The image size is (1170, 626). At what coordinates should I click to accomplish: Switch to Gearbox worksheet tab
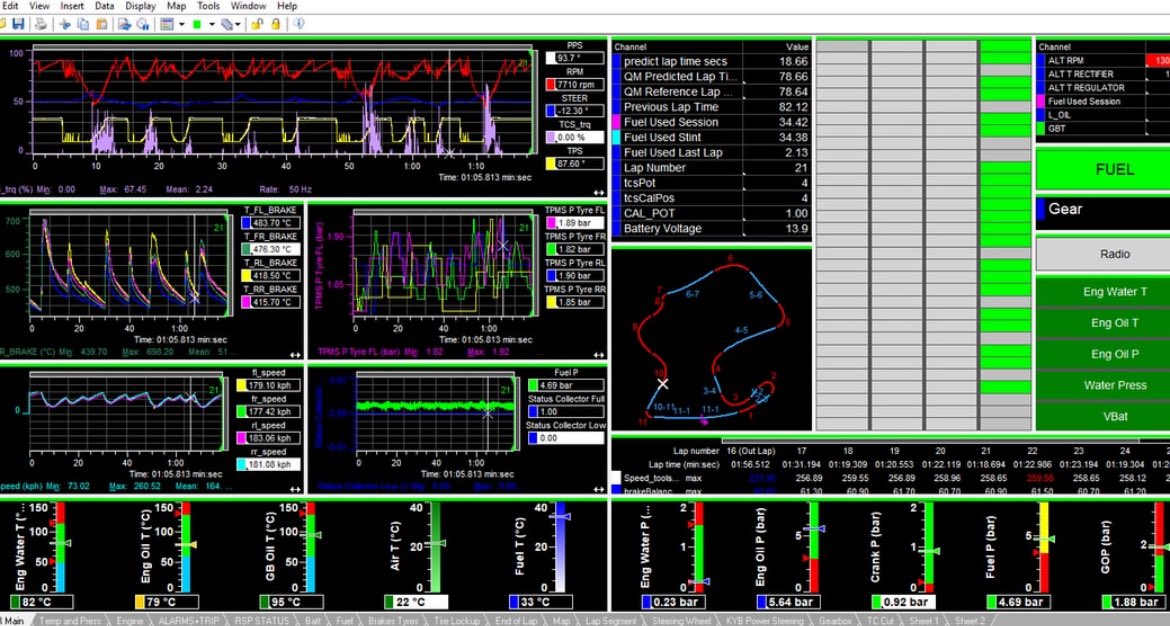click(x=835, y=621)
